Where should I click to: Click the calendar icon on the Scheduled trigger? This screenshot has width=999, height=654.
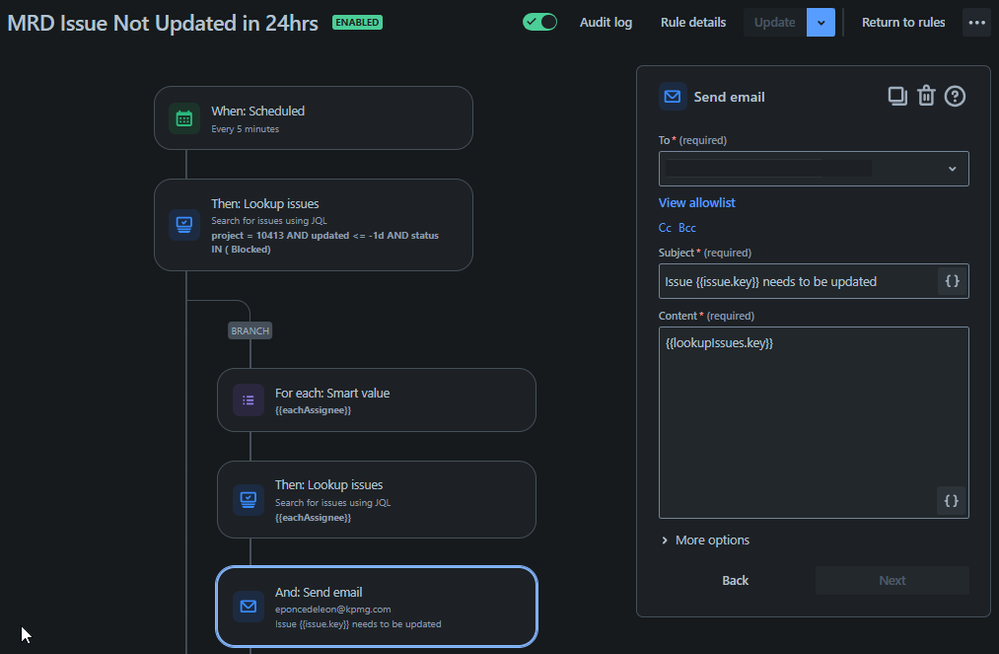184,118
